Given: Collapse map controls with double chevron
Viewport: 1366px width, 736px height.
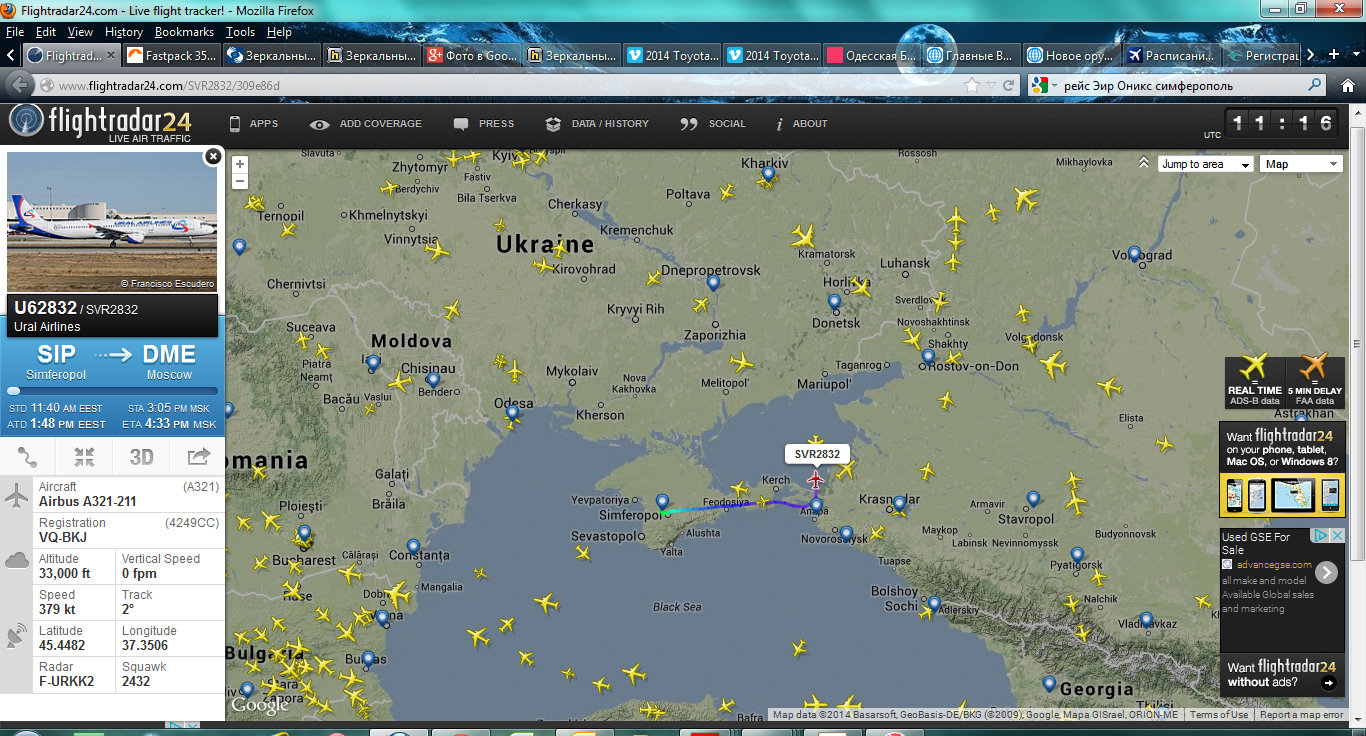Looking at the screenshot, I should pyautogui.click(x=1144, y=163).
